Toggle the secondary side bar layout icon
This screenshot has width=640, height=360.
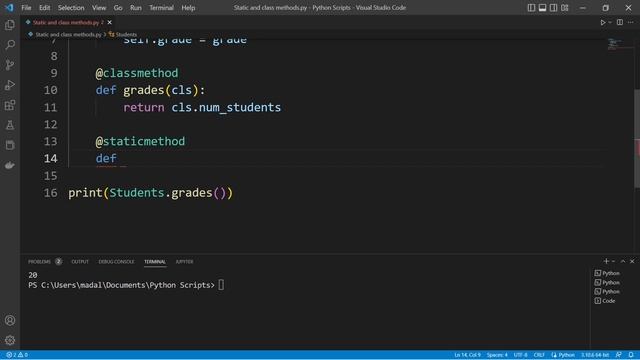coord(553,8)
